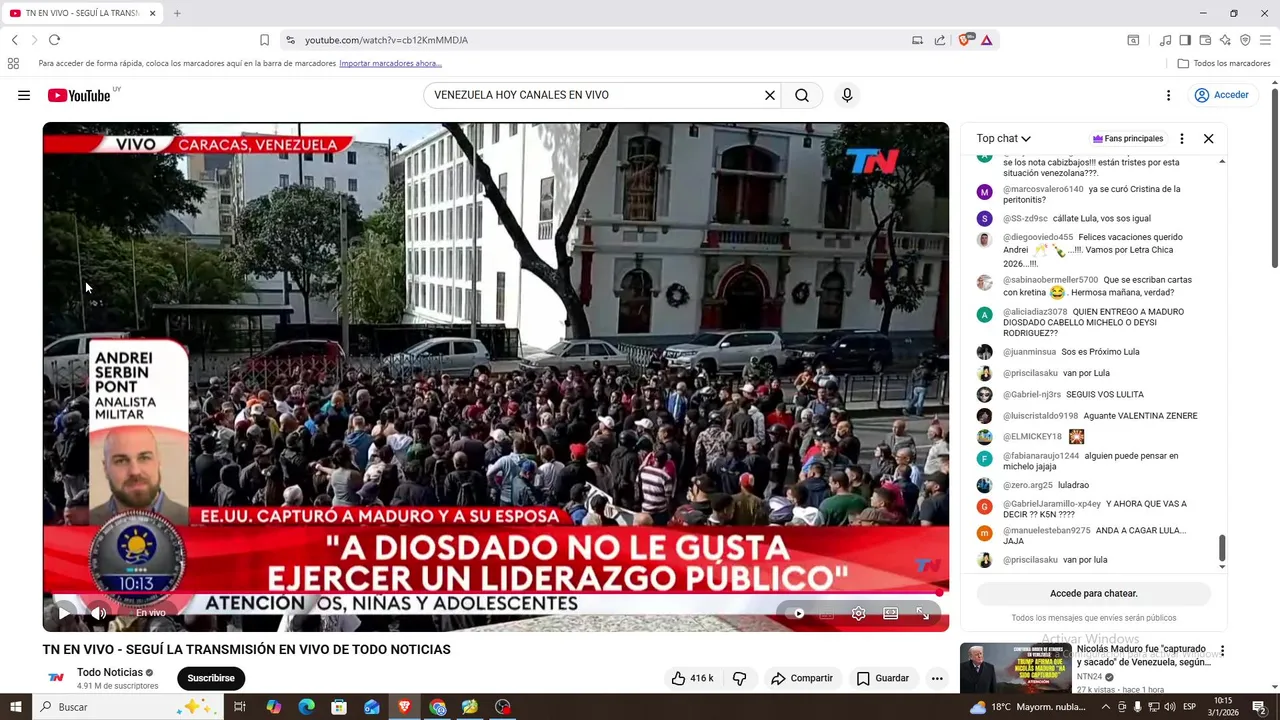Bookmark this page icon in address bar

(x=264, y=40)
